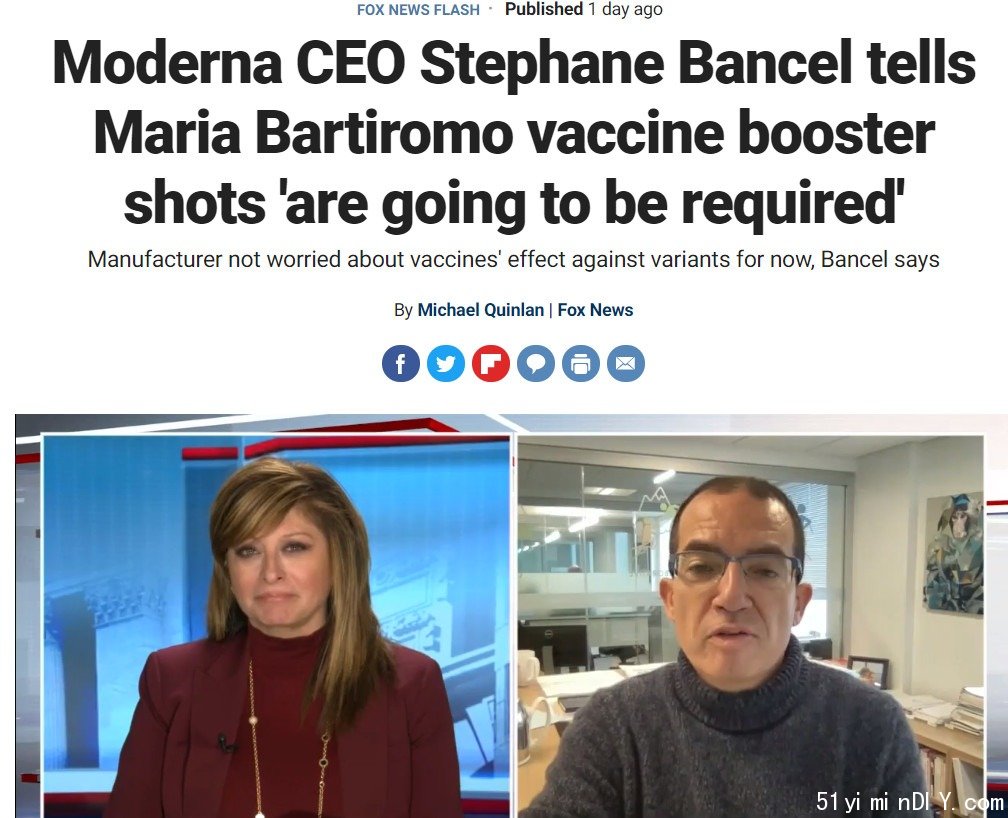Screen dimensions: 1008x818
Task: Click the framed photo on the office desk
Action: click(868, 671)
